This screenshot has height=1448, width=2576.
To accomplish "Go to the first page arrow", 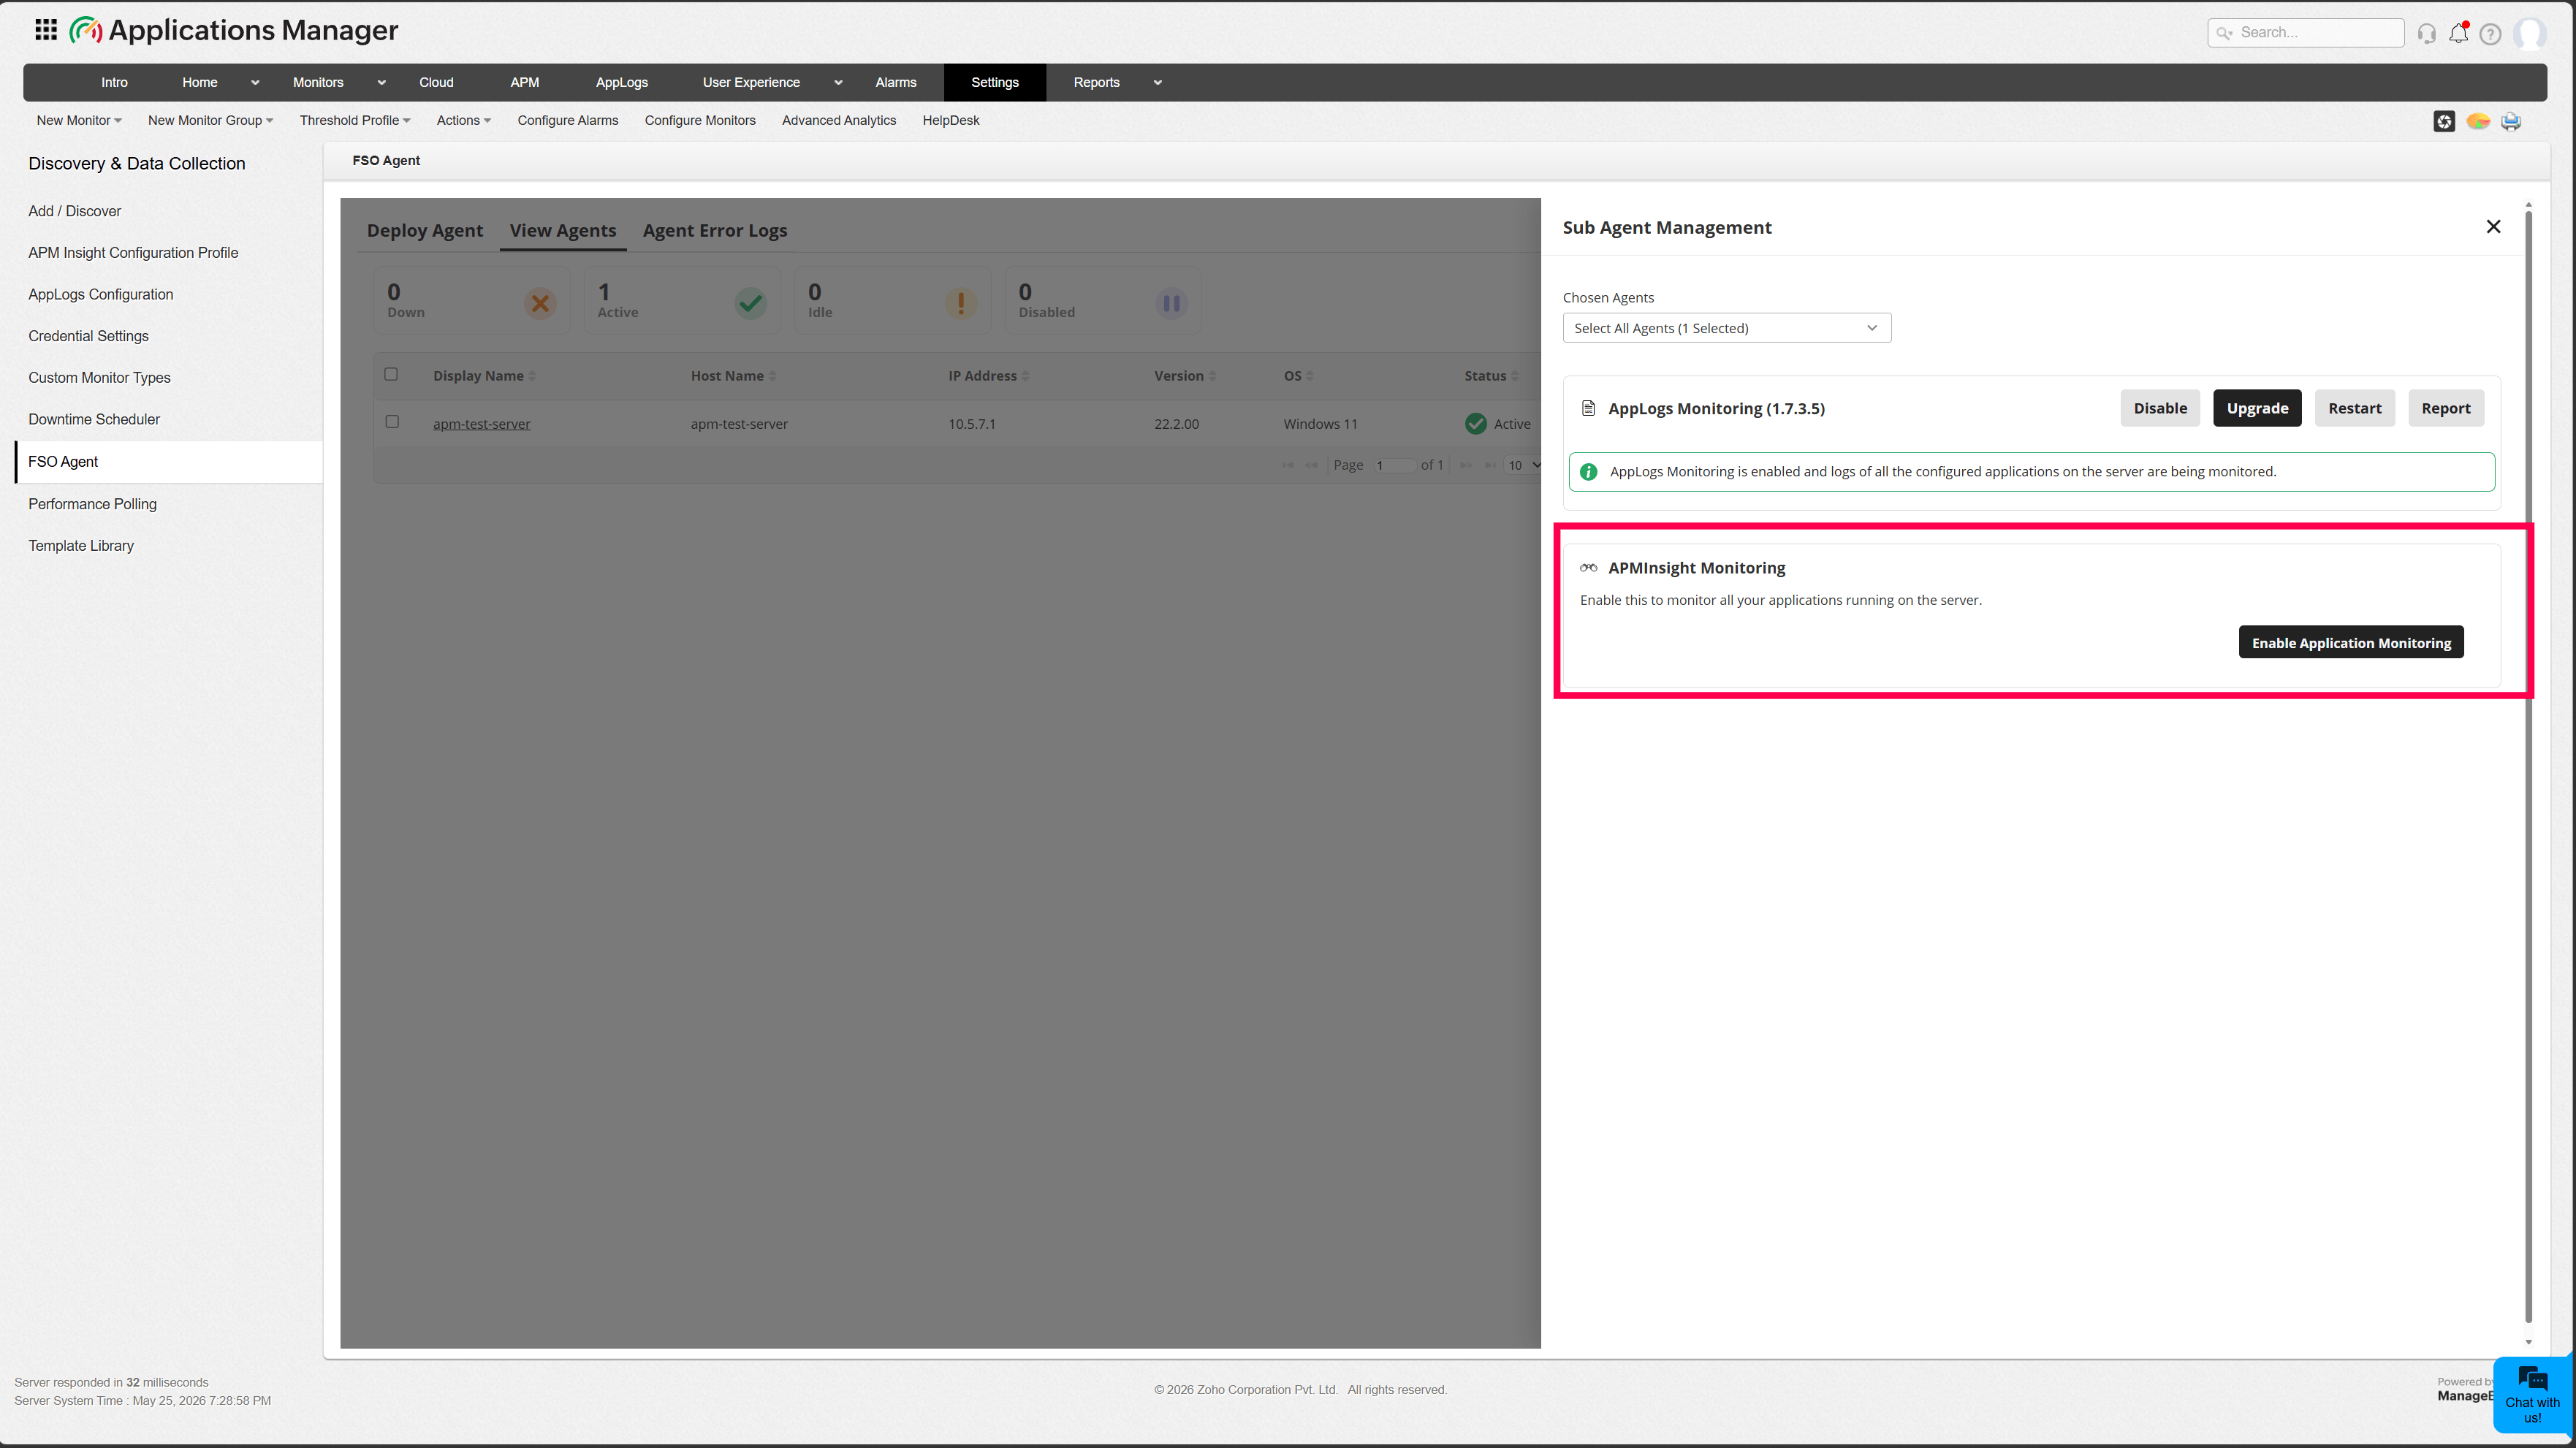I will point(1288,465).
